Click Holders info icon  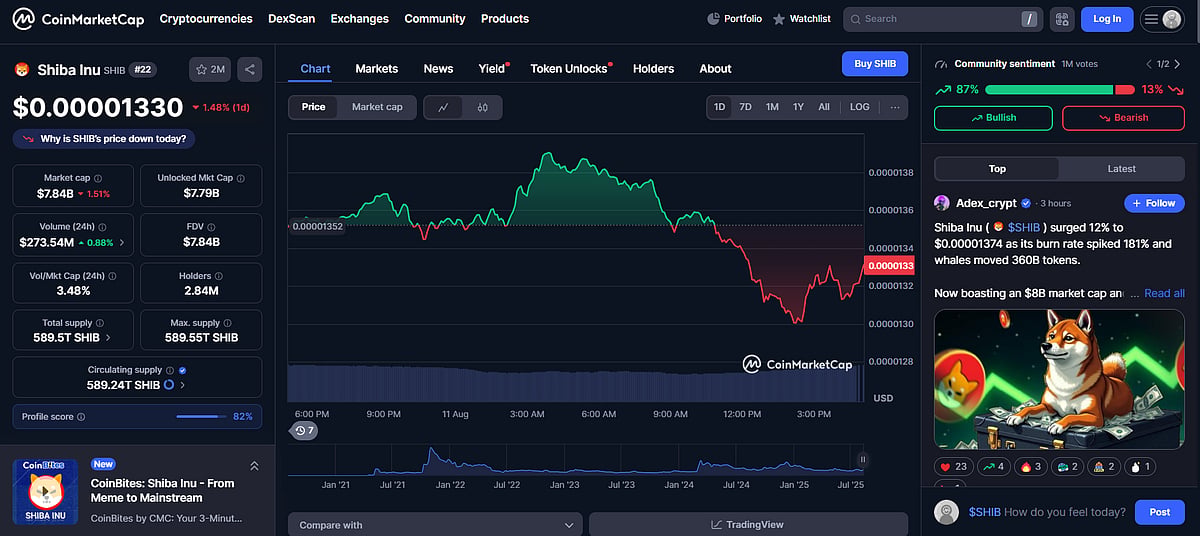point(220,276)
